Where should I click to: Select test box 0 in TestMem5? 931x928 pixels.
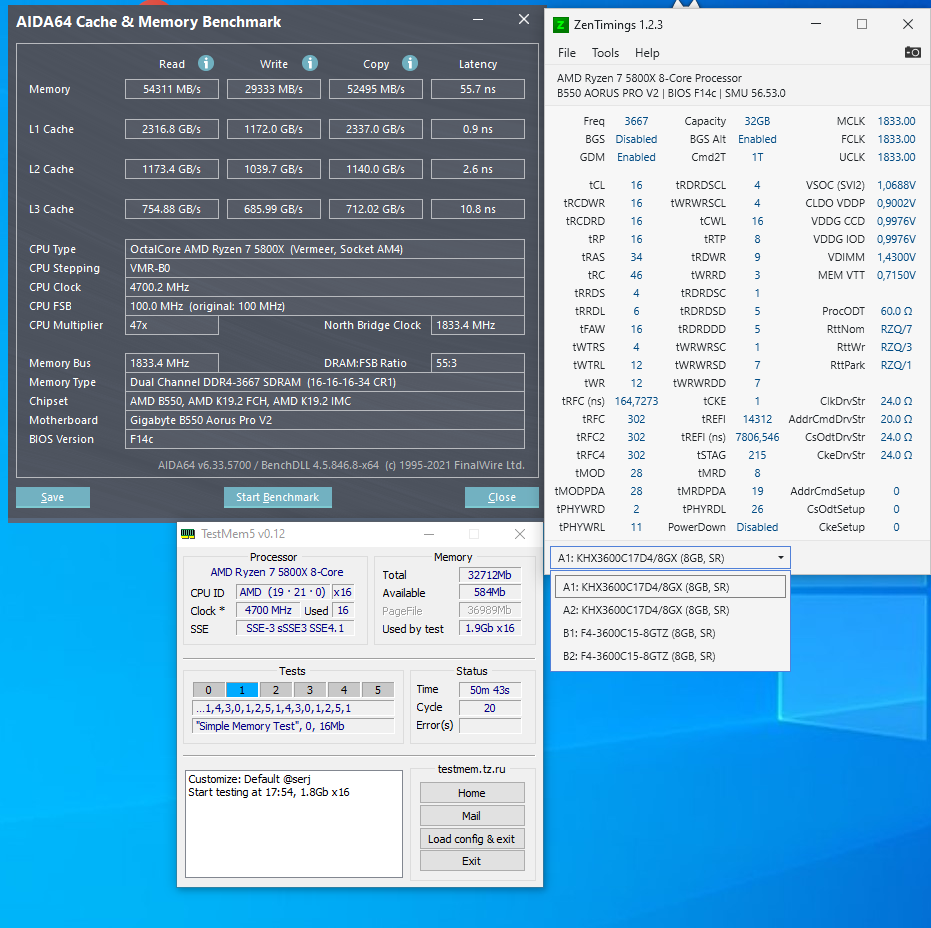(208, 690)
